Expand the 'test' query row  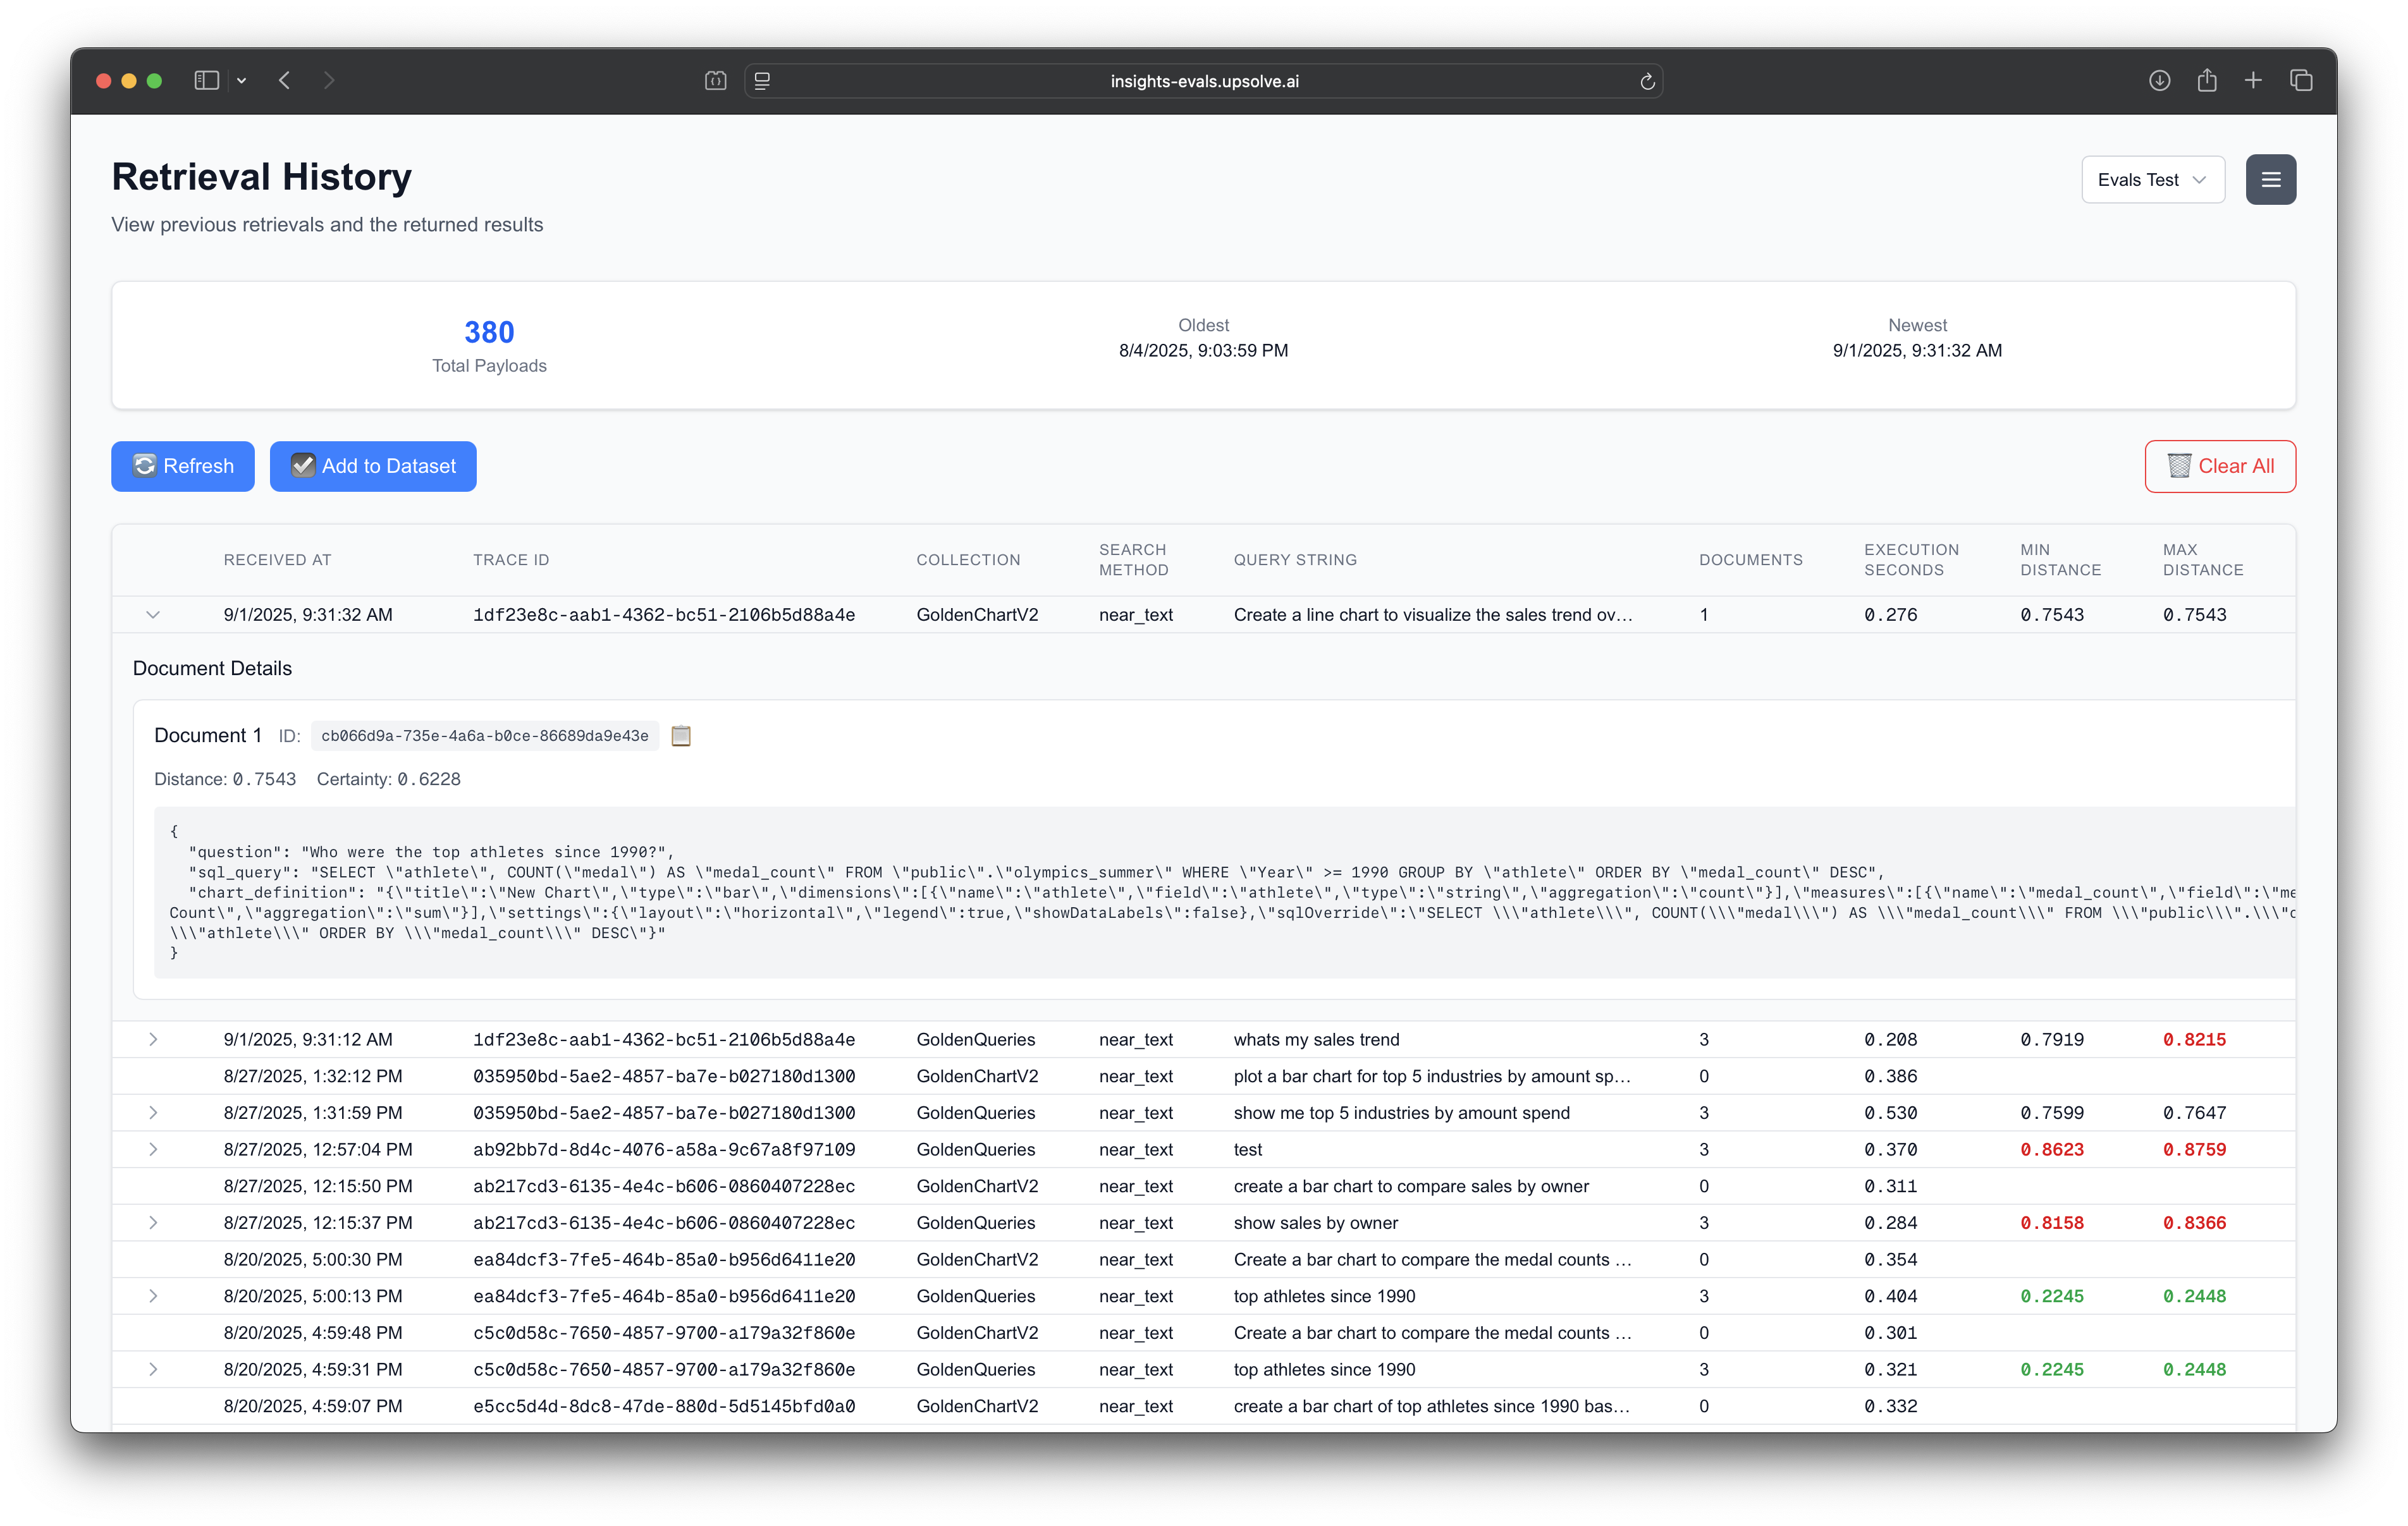153,1150
